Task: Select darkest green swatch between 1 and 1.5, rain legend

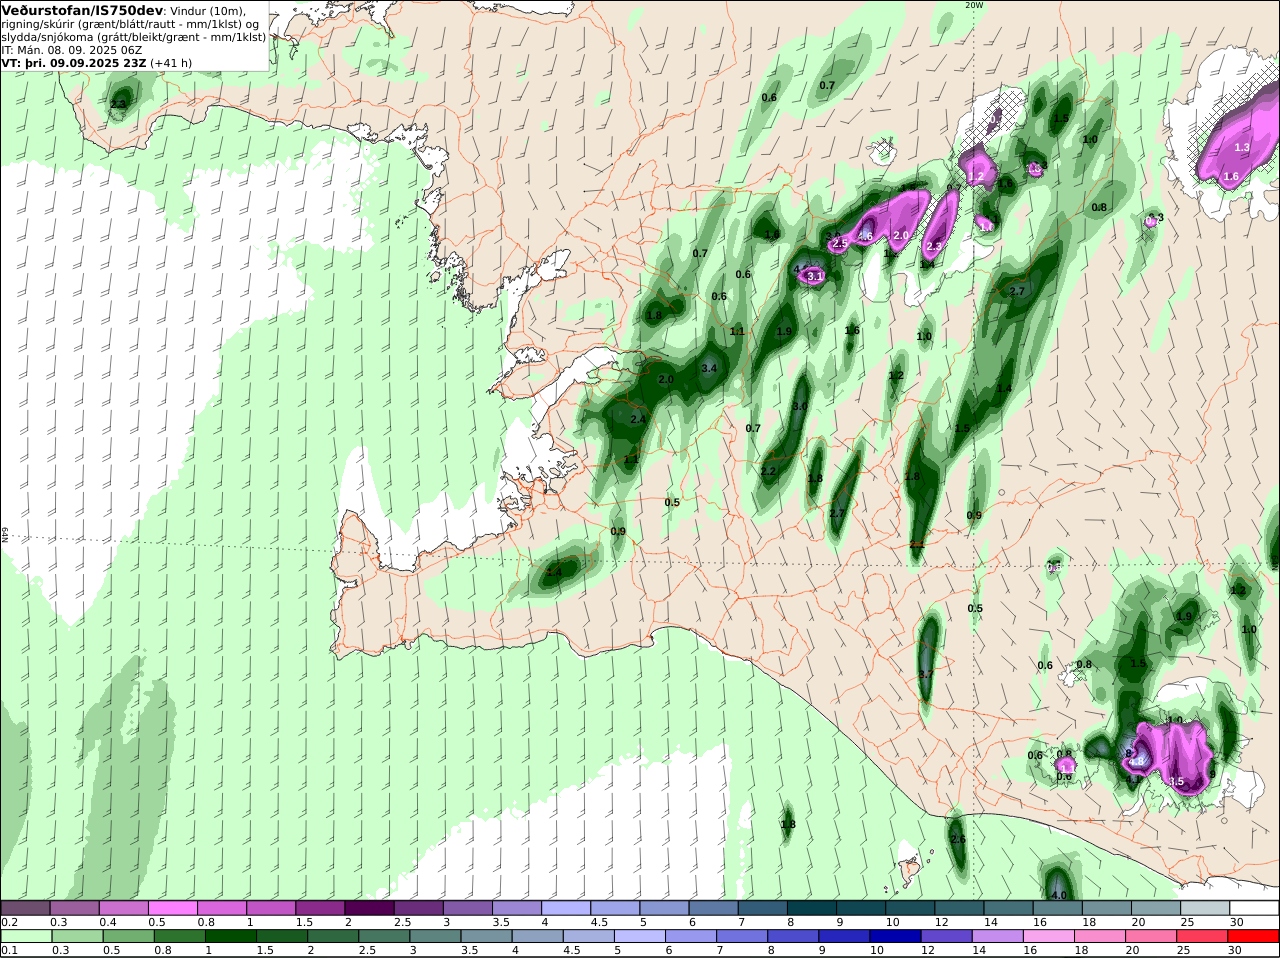Action: (229, 936)
